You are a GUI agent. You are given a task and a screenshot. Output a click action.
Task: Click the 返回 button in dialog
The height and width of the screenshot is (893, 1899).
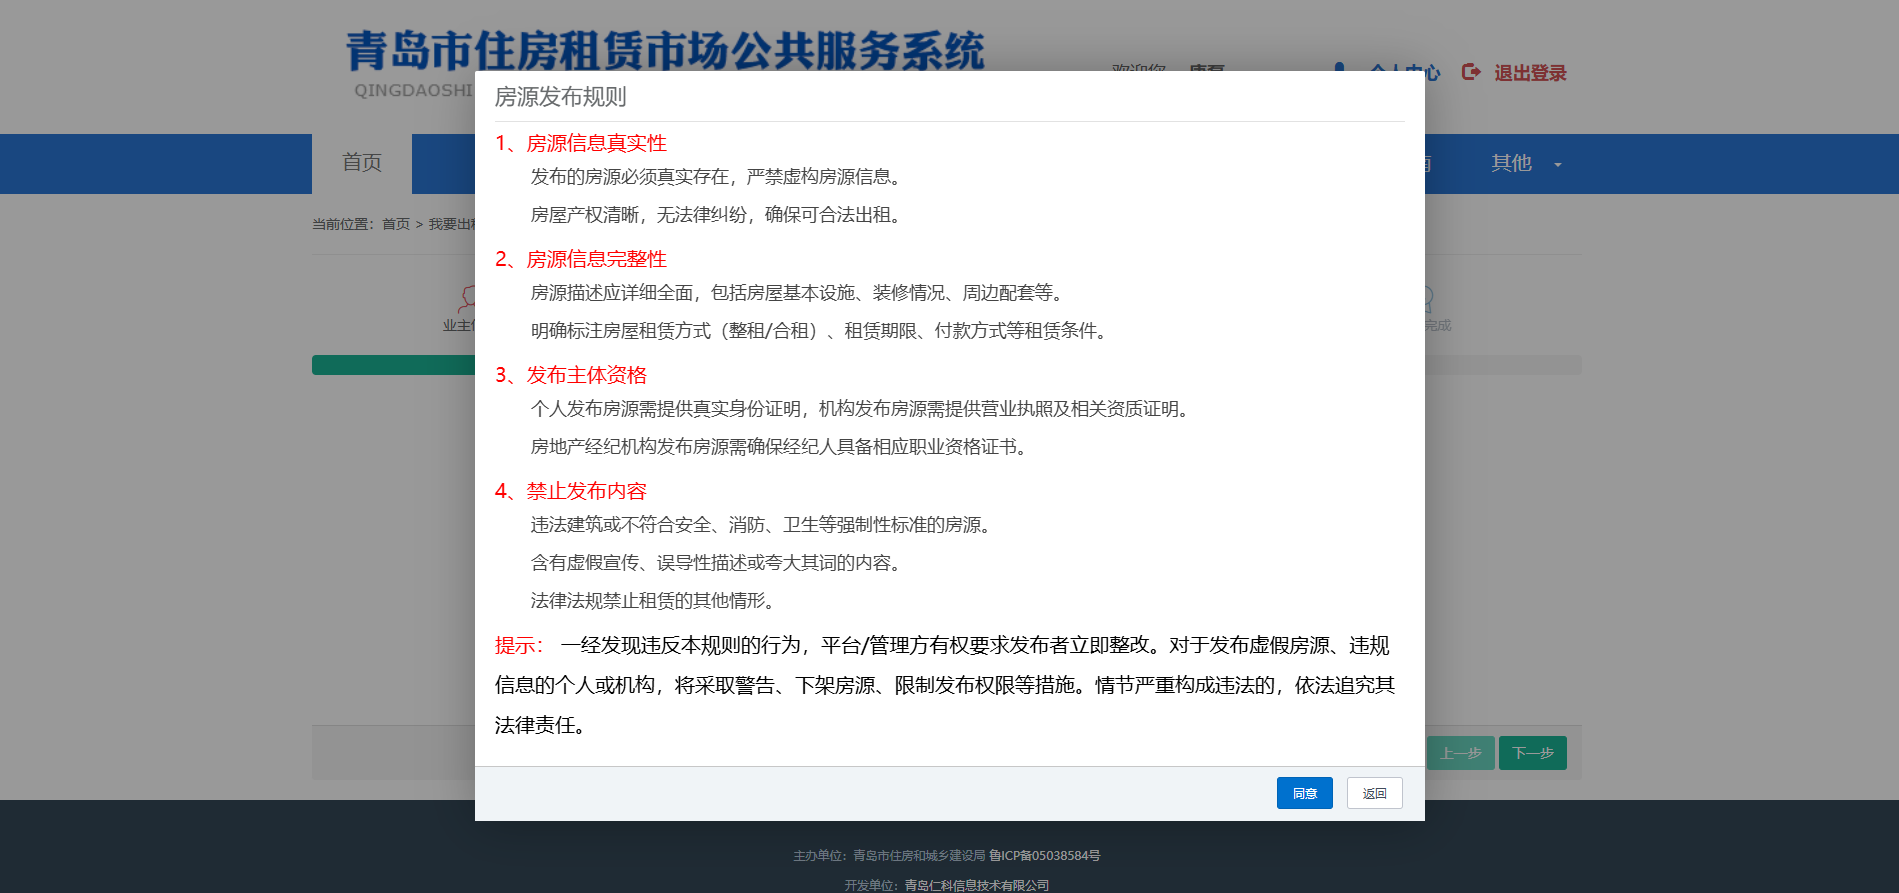click(1374, 793)
